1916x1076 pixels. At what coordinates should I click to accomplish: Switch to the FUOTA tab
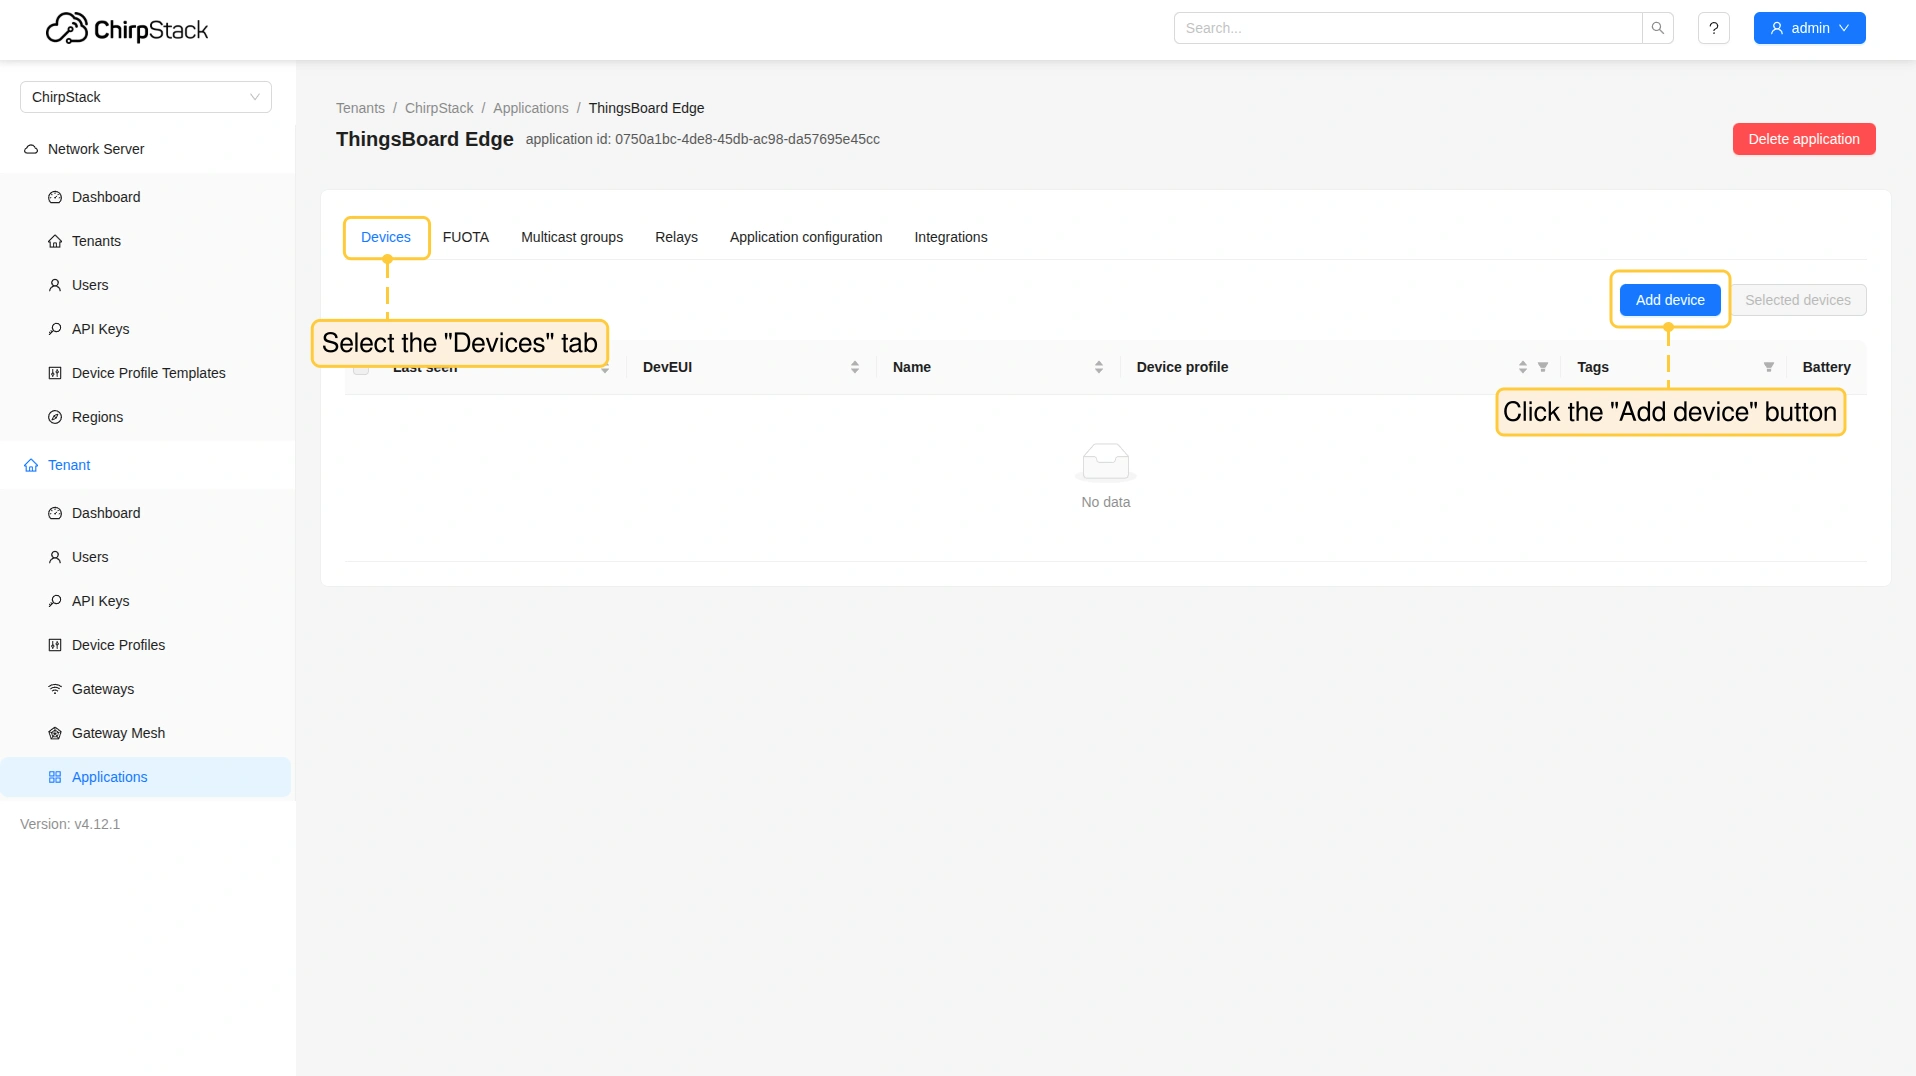point(466,237)
